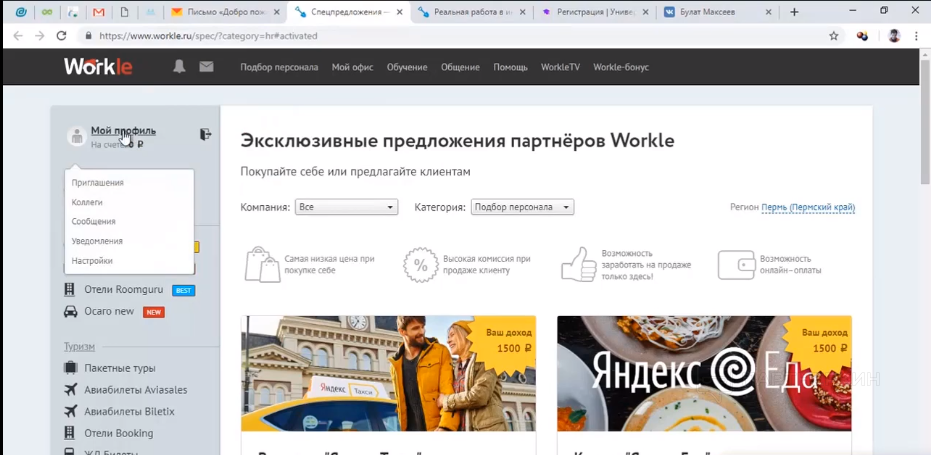Open Обучение in the top menu
This screenshot has width=931, height=455.
[407, 67]
